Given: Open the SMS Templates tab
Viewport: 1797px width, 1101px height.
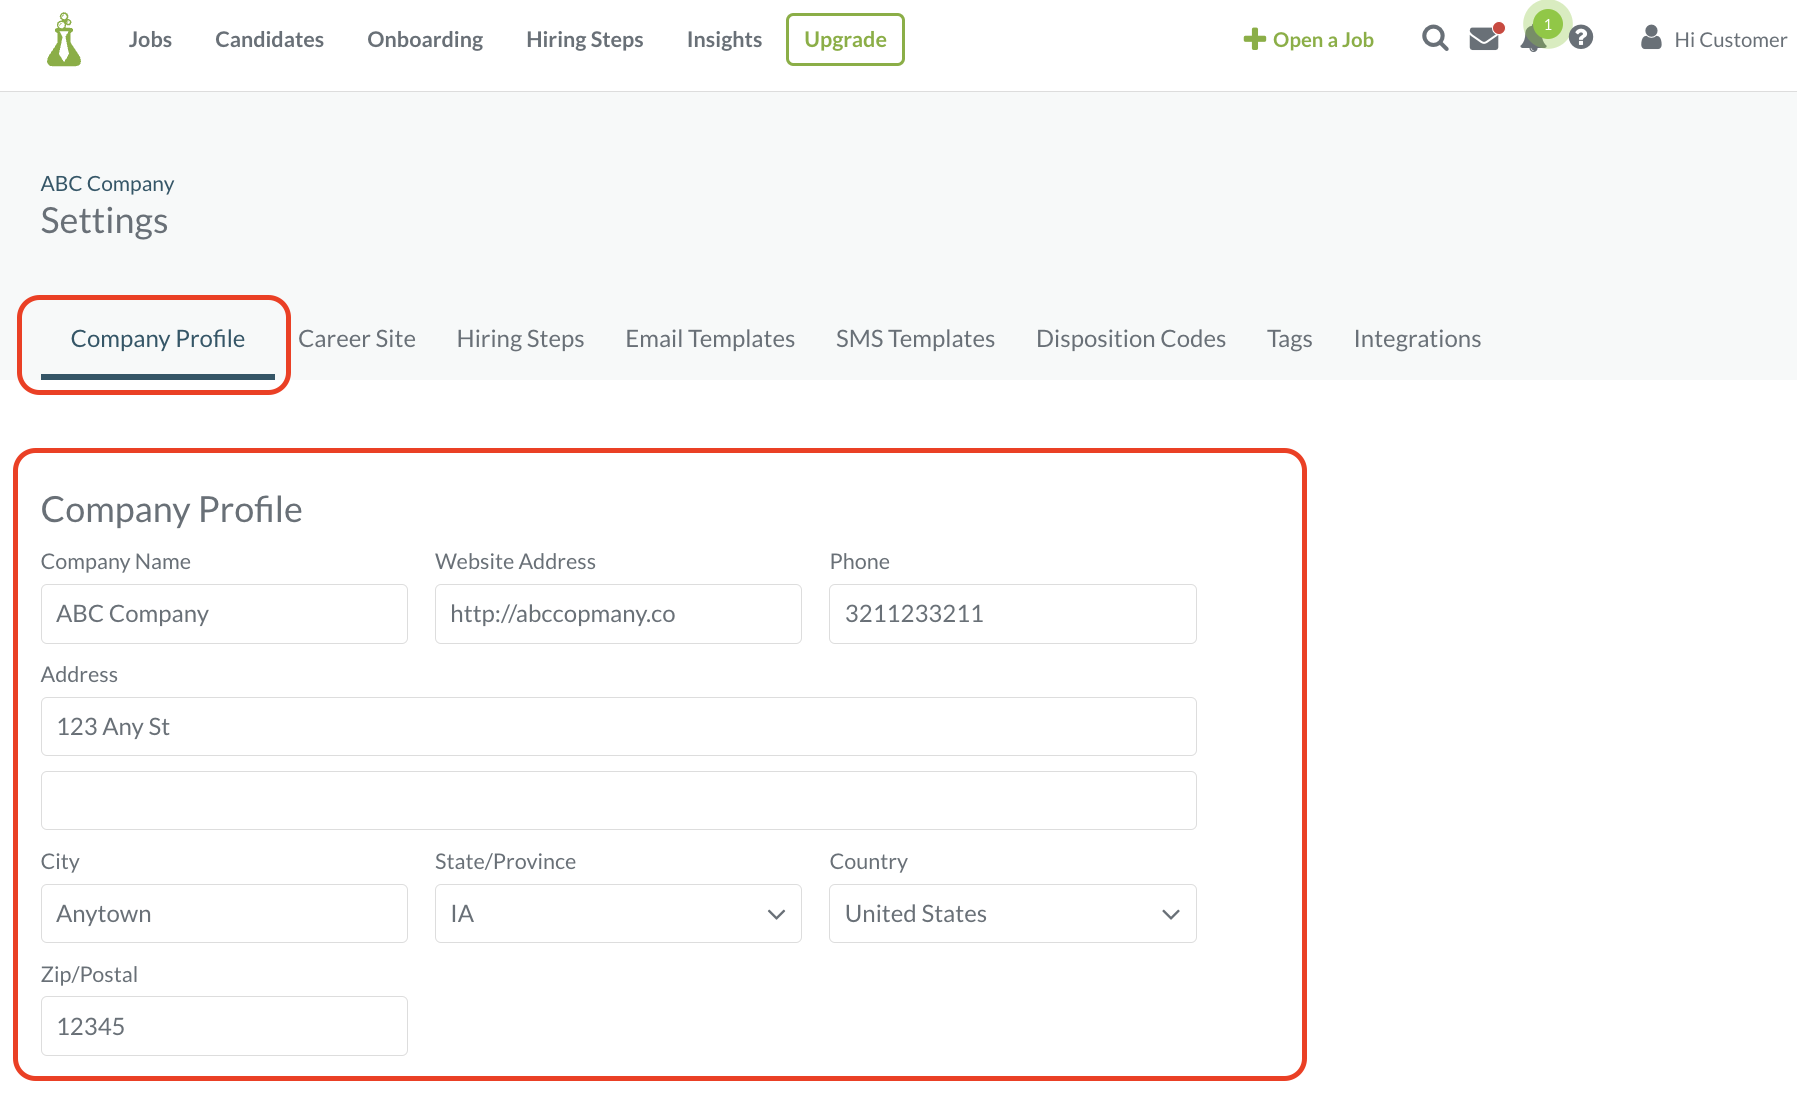Looking at the screenshot, I should 915,339.
